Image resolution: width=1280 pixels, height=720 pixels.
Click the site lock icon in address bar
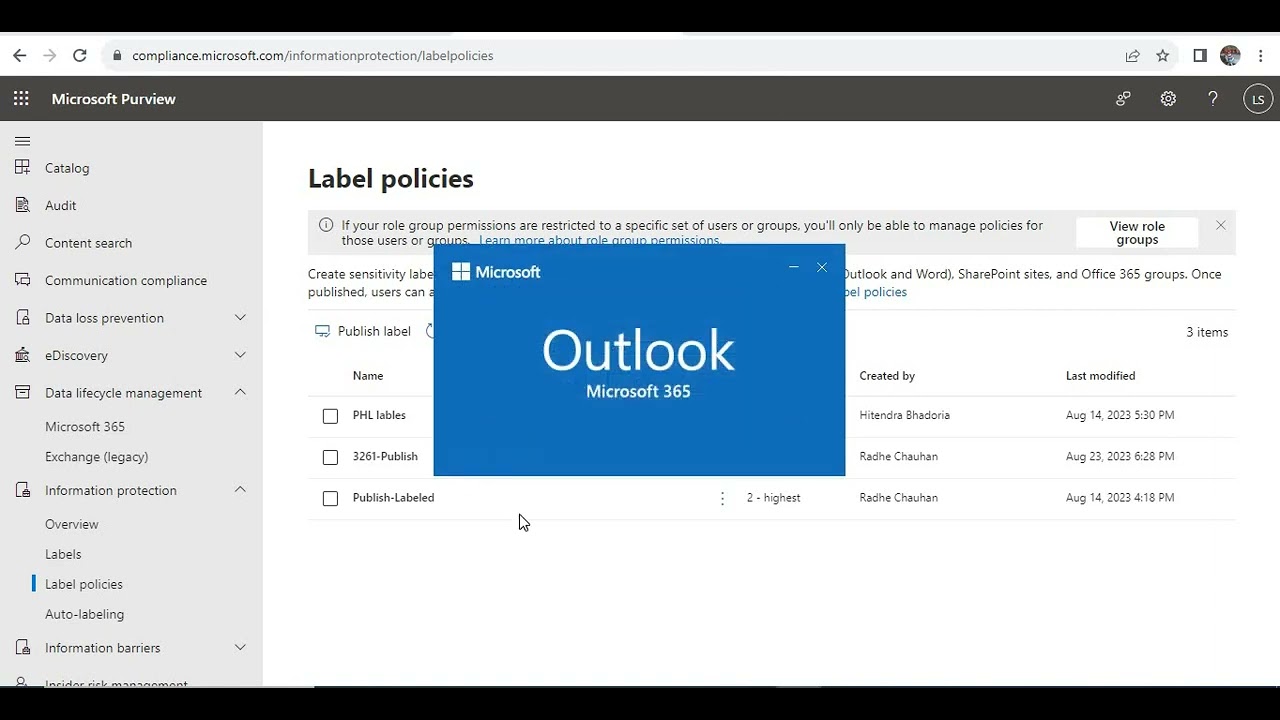[x=117, y=56]
